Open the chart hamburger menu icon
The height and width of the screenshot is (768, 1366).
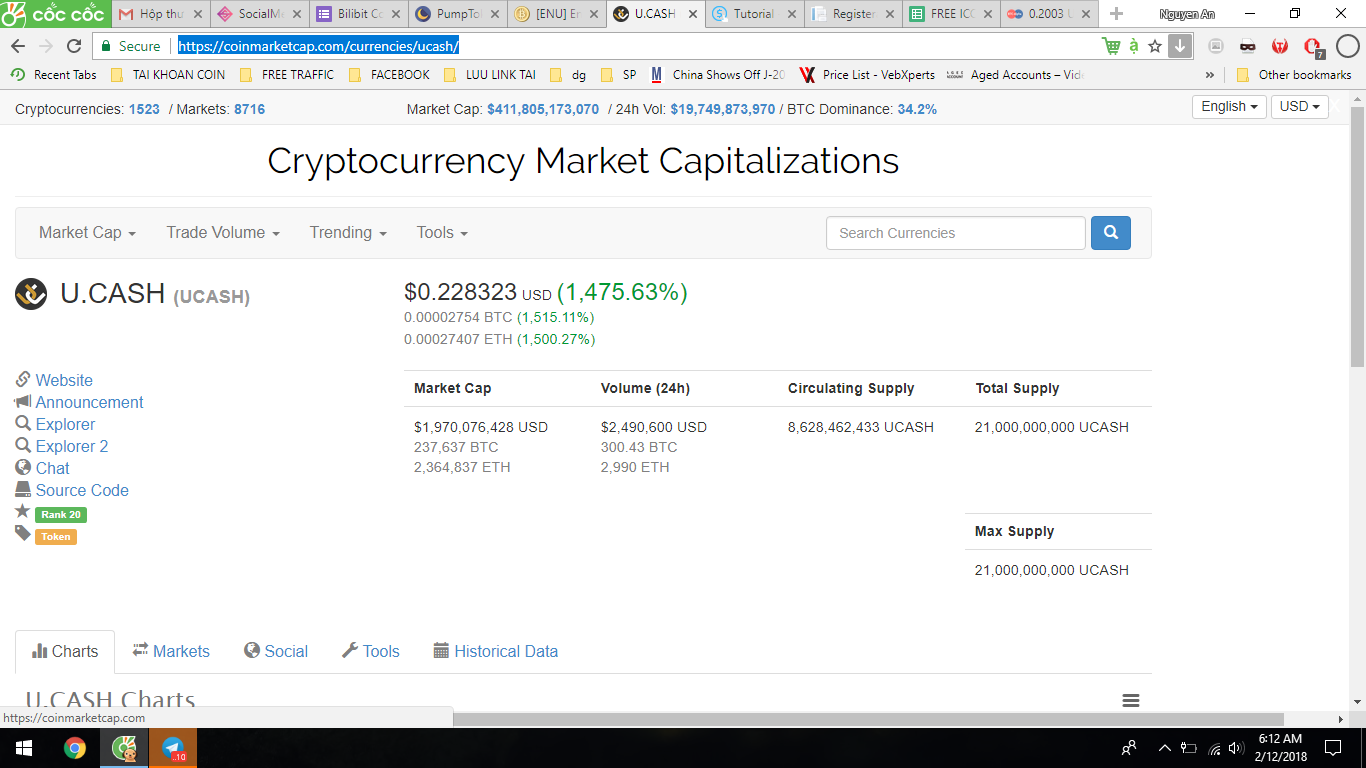click(1131, 701)
